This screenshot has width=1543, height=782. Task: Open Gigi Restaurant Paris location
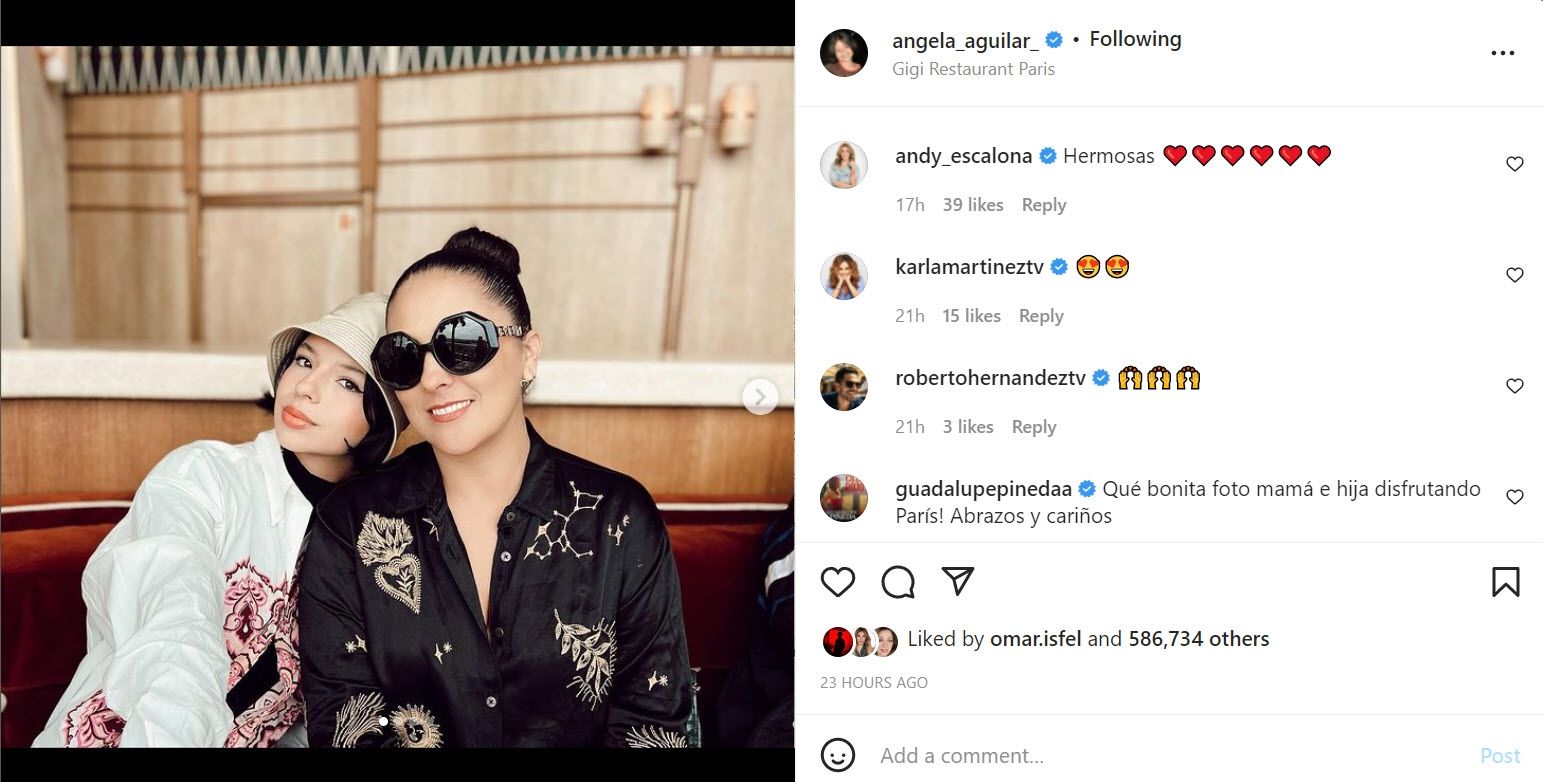[x=974, y=69]
